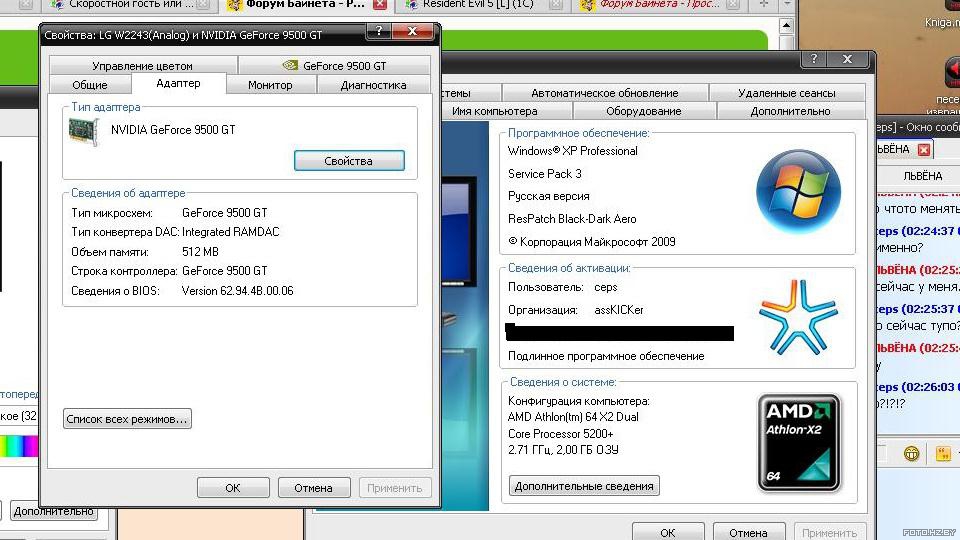
Task: Click the smiley emoticon icon in chat
Action: (912, 454)
